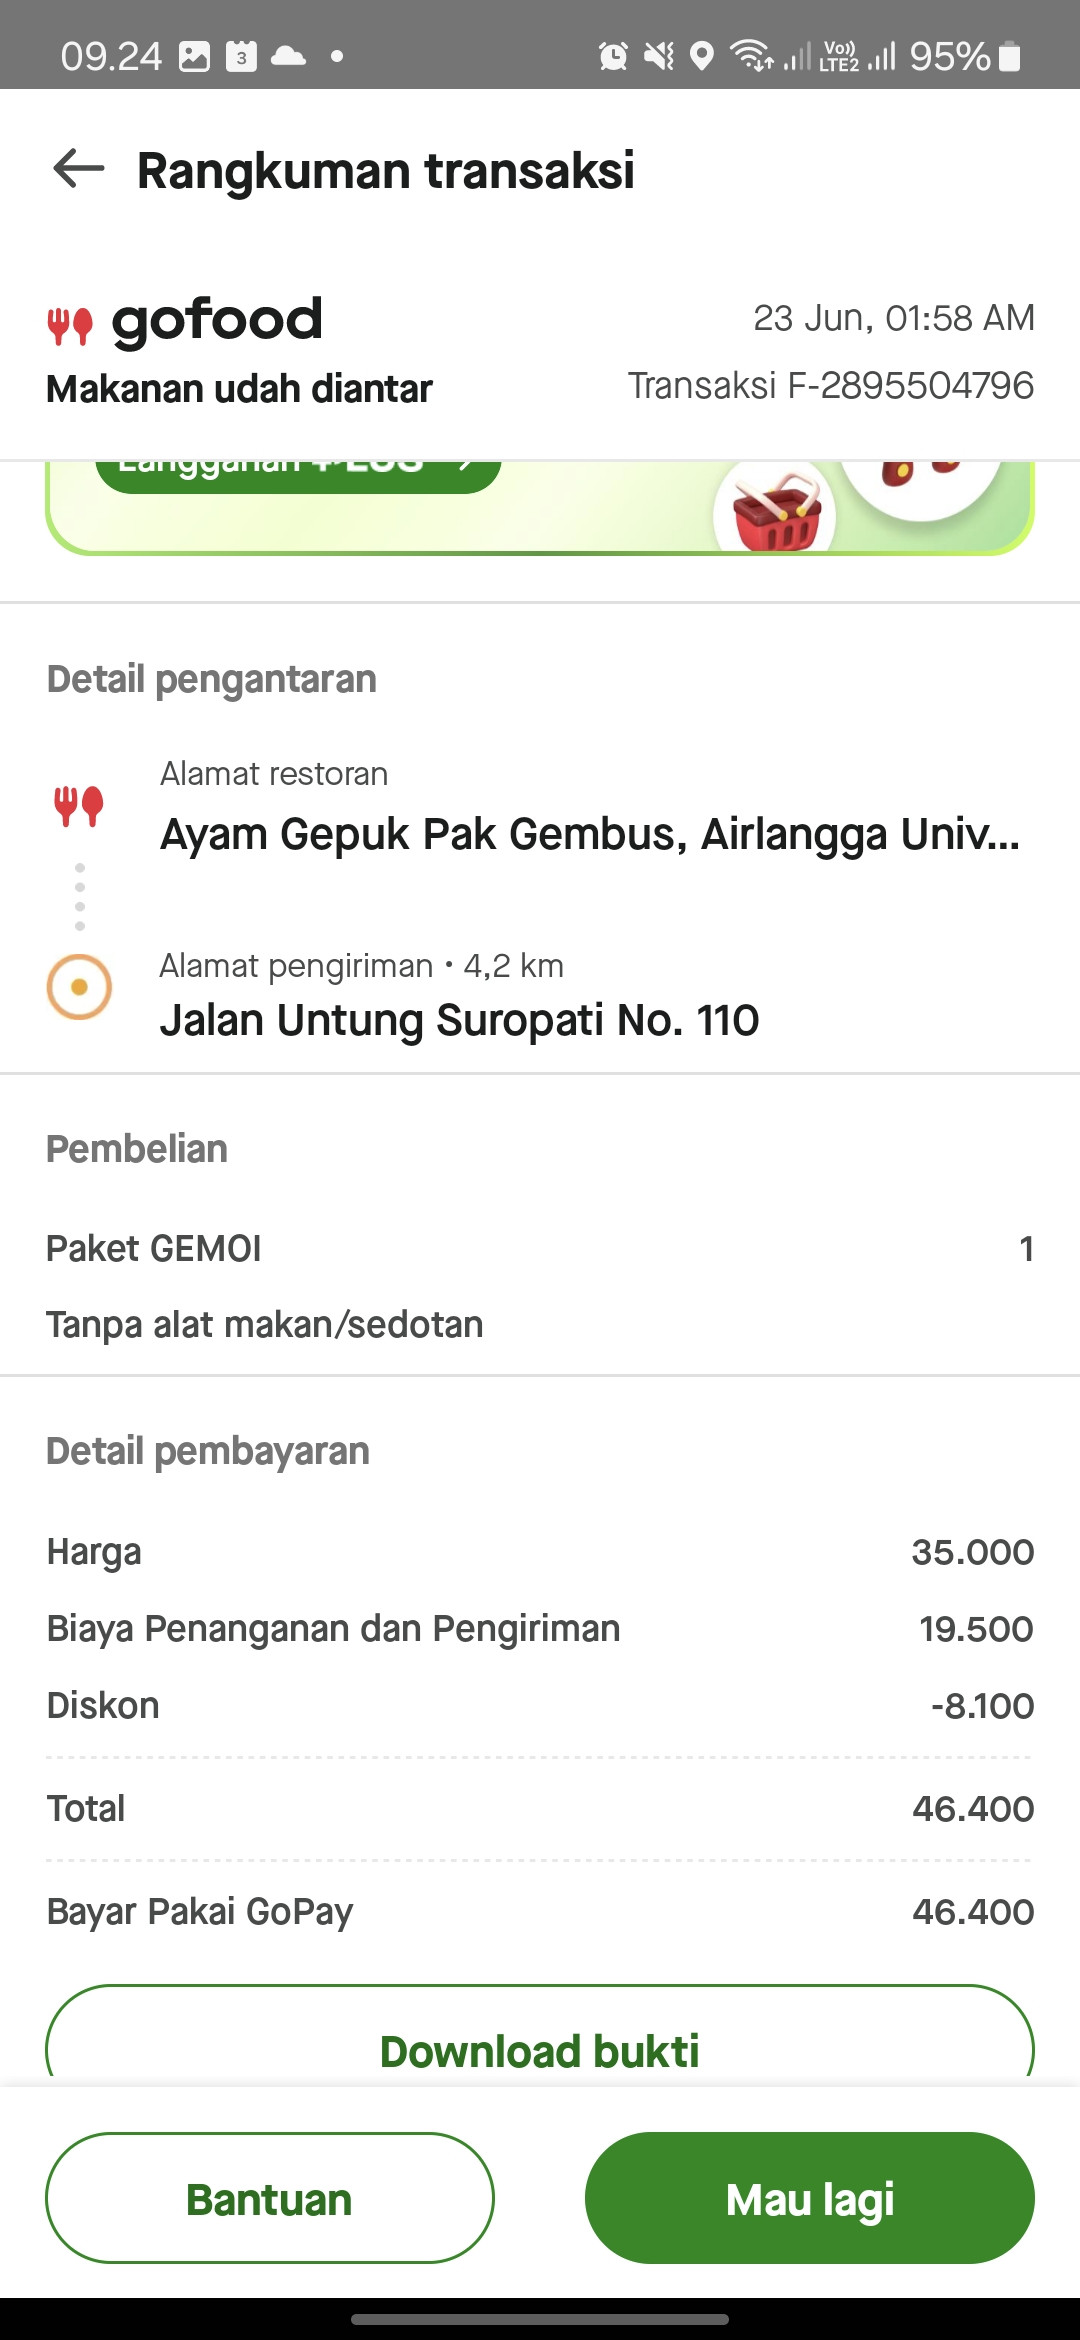Tap transaction number F-2895504796
Viewport: 1080px width, 2340px height.
click(x=830, y=385)
